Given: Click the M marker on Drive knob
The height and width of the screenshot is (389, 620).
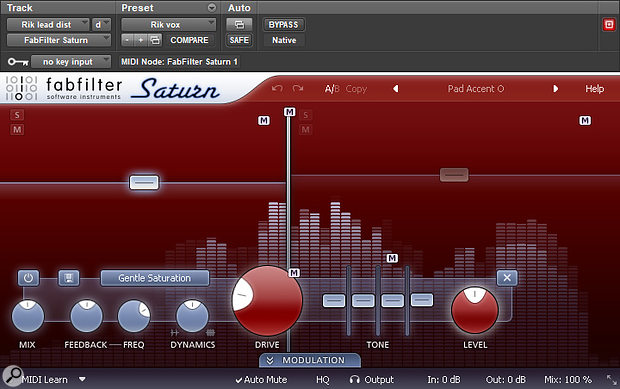Looking at the screenshot, I should 294,272.
